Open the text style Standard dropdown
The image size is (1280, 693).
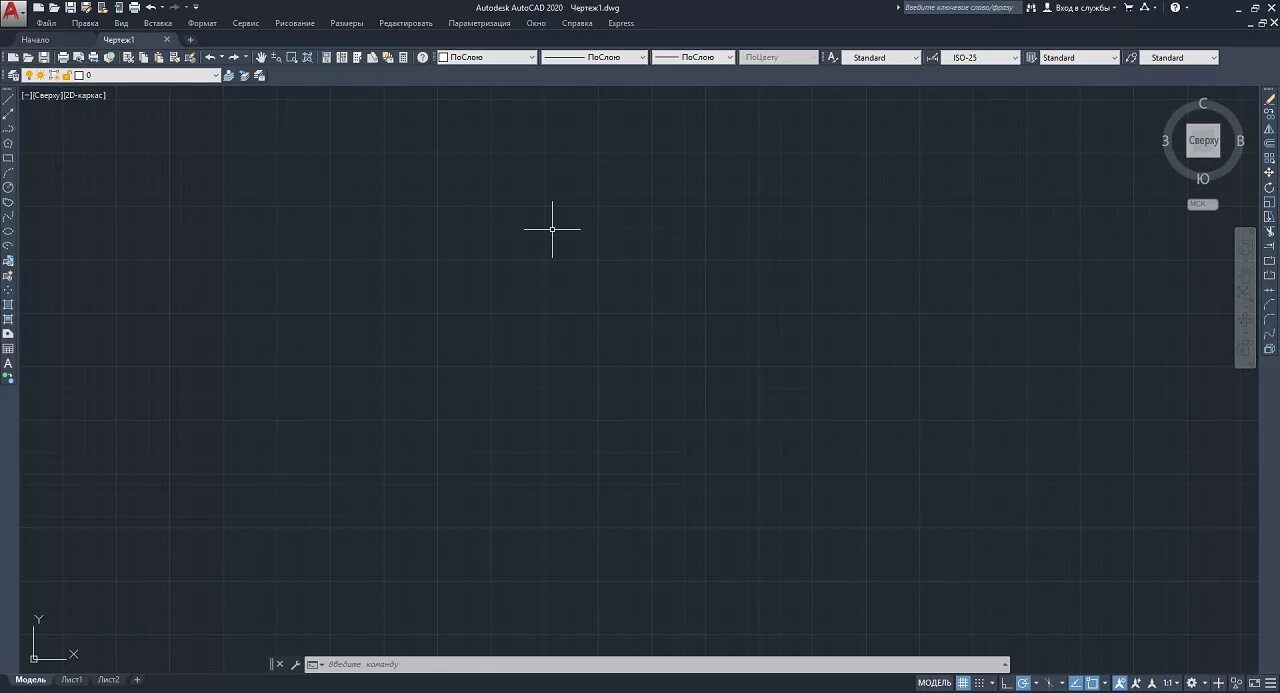point(881,57)
